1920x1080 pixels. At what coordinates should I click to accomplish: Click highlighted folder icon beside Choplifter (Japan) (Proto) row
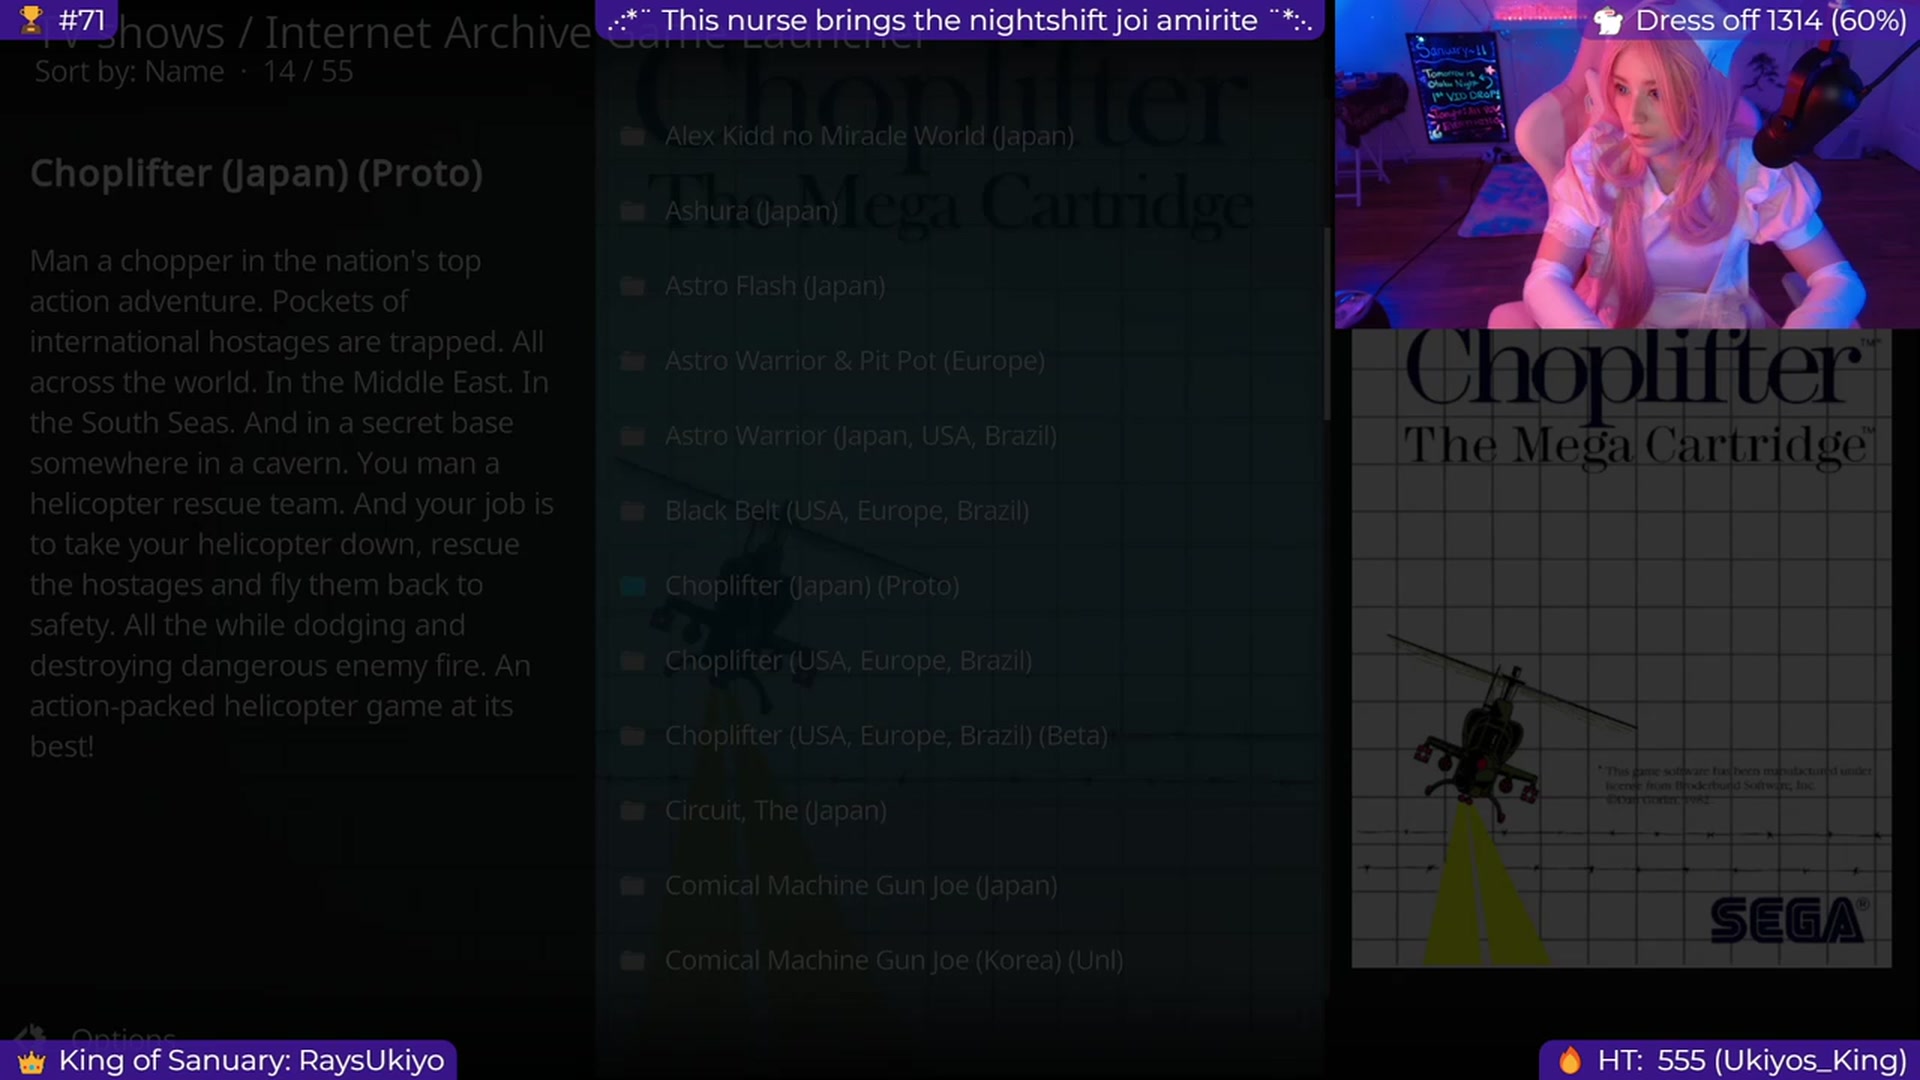[632, 586]
